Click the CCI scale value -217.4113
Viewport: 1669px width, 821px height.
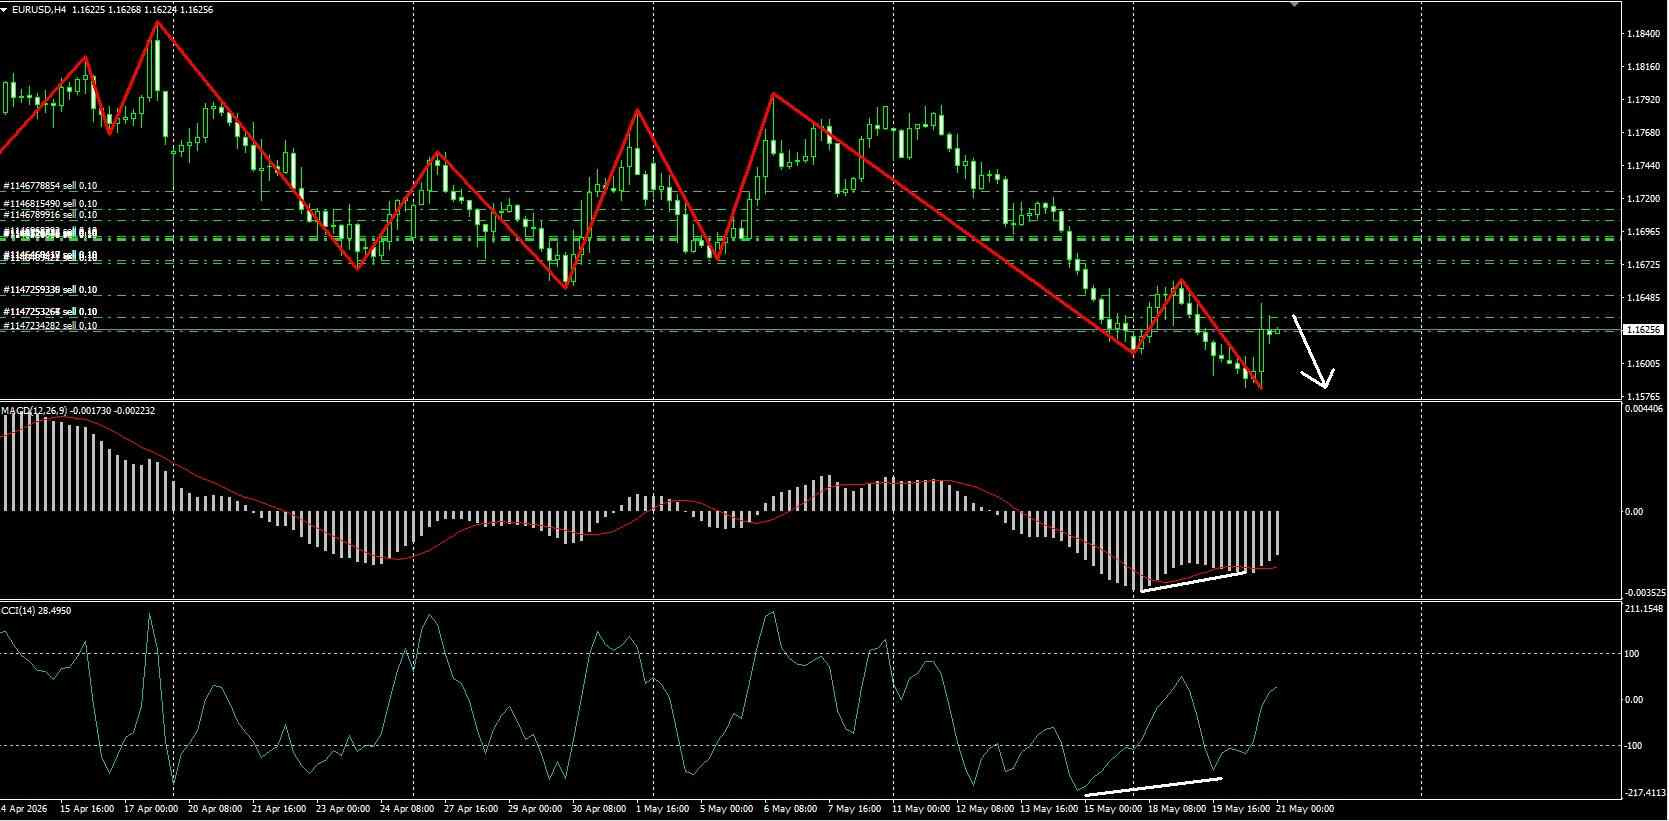(1645, 793)
